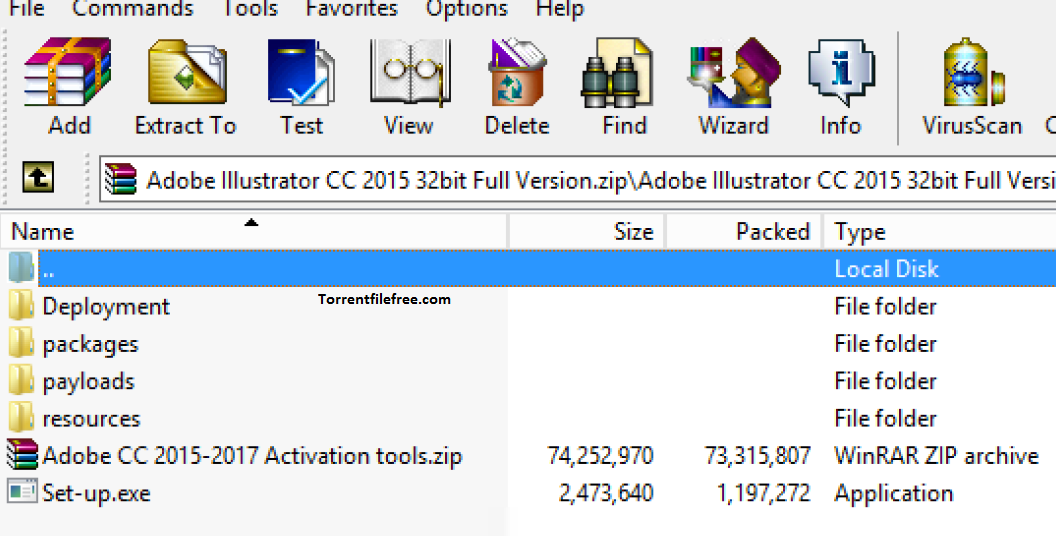Select the Set-up.exe file name
The width and height of the screenshot is (1056, 536).
tap(96, 493)
